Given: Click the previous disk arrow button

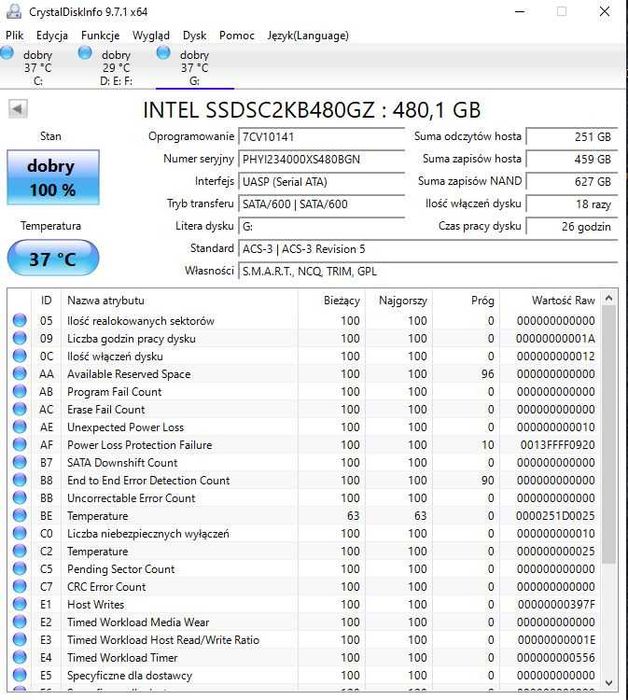Looking at the screenshot, I should 18,109.
